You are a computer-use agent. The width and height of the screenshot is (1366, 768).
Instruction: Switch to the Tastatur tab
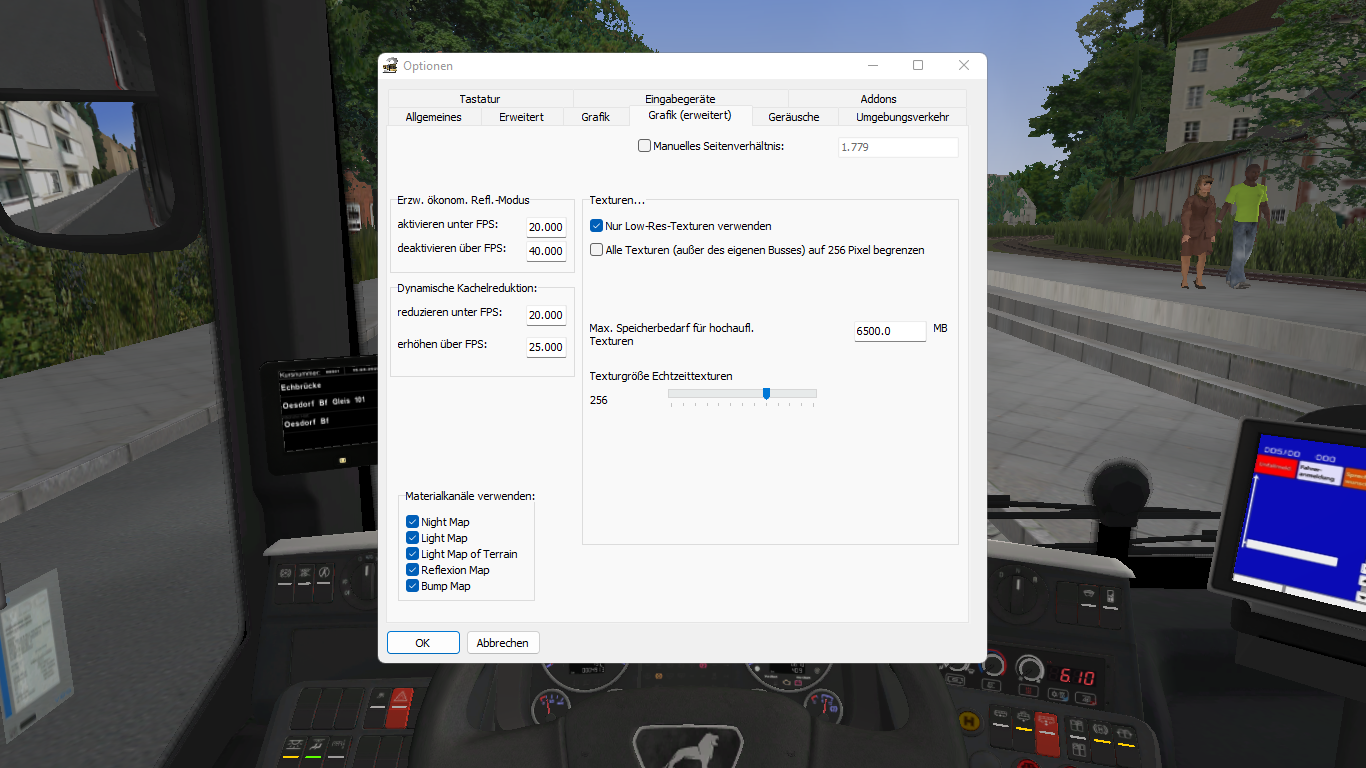tap(480, 99)
